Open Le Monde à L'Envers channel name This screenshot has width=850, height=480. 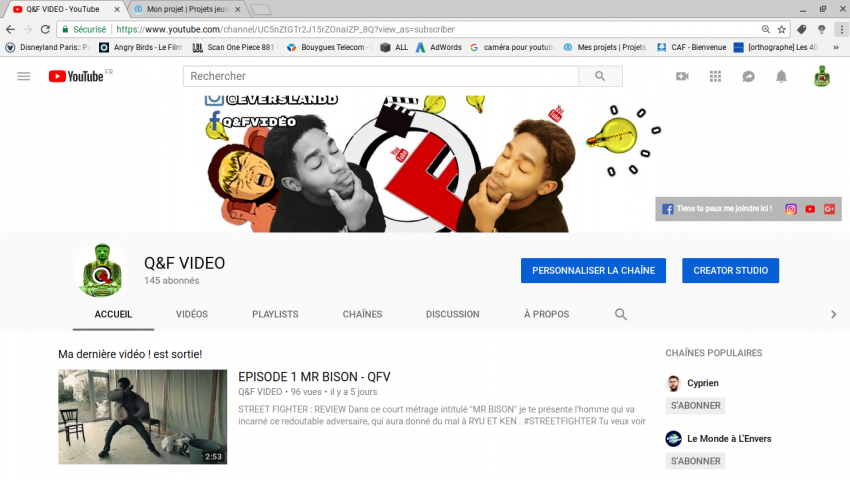click(x=729, y=439)
